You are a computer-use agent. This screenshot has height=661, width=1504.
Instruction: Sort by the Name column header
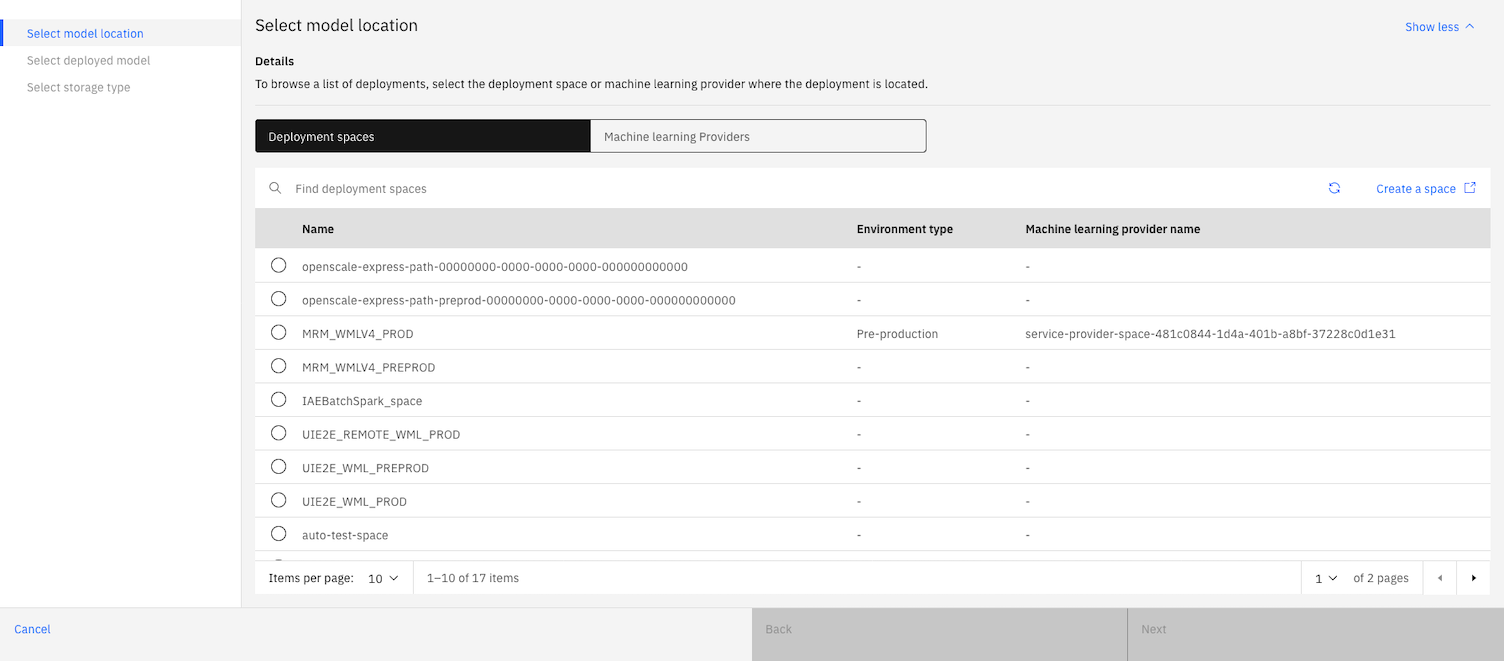coord(318,229)
